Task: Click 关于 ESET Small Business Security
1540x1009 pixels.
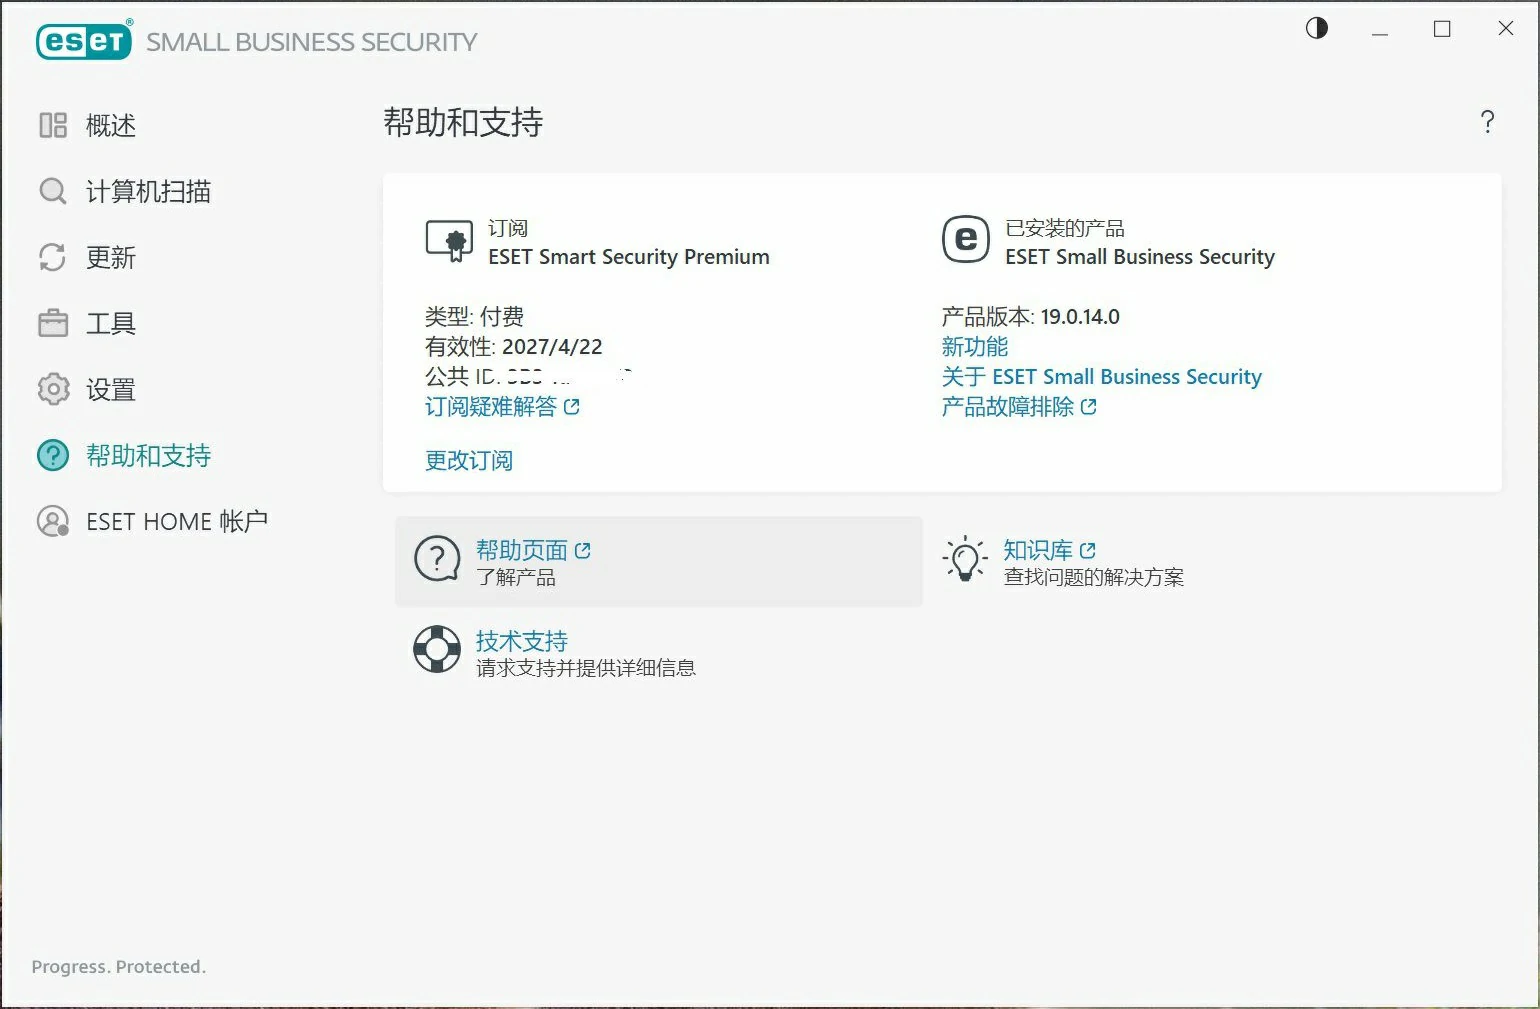Action: point(1101,377)
